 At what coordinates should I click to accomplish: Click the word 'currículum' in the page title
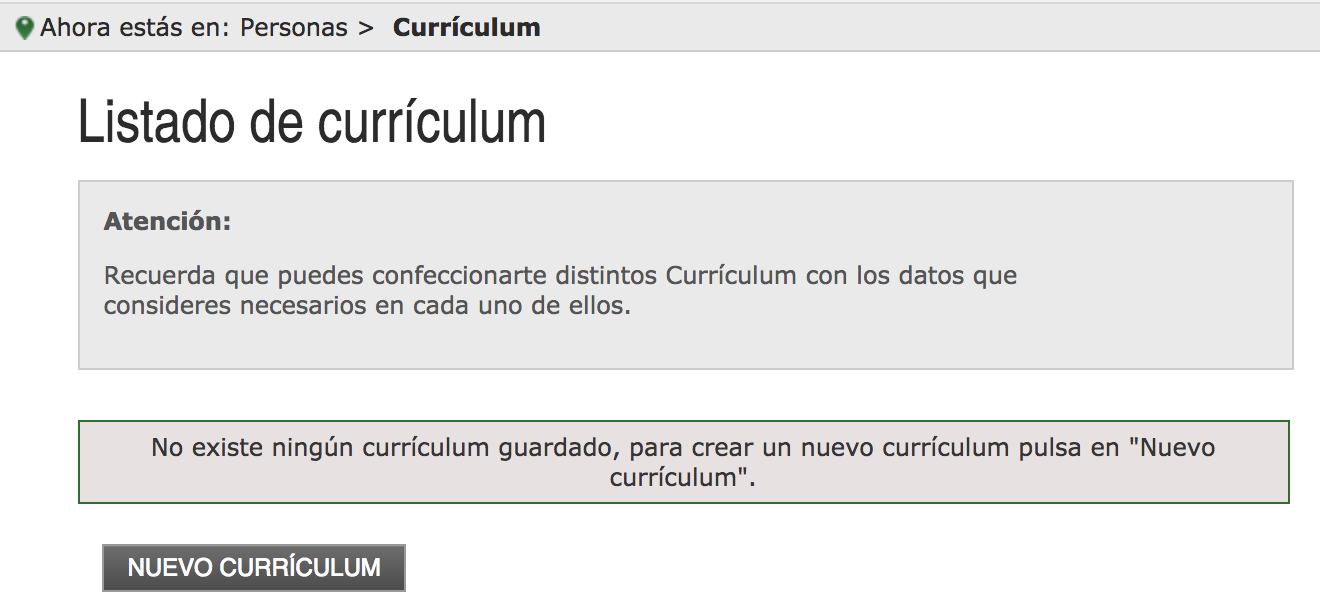[x=432, y=125]
